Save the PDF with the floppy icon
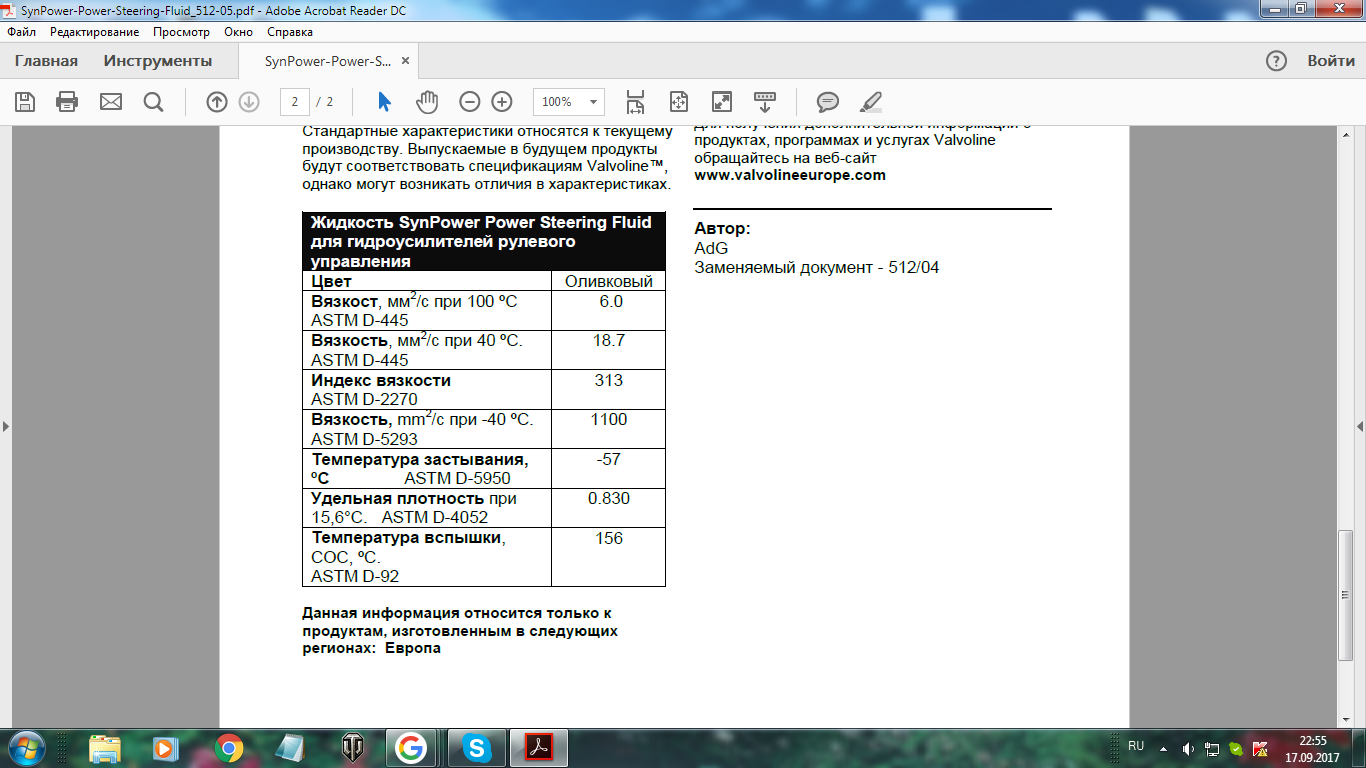Screen dimensions: 1366x768 [x=25, y=102]
